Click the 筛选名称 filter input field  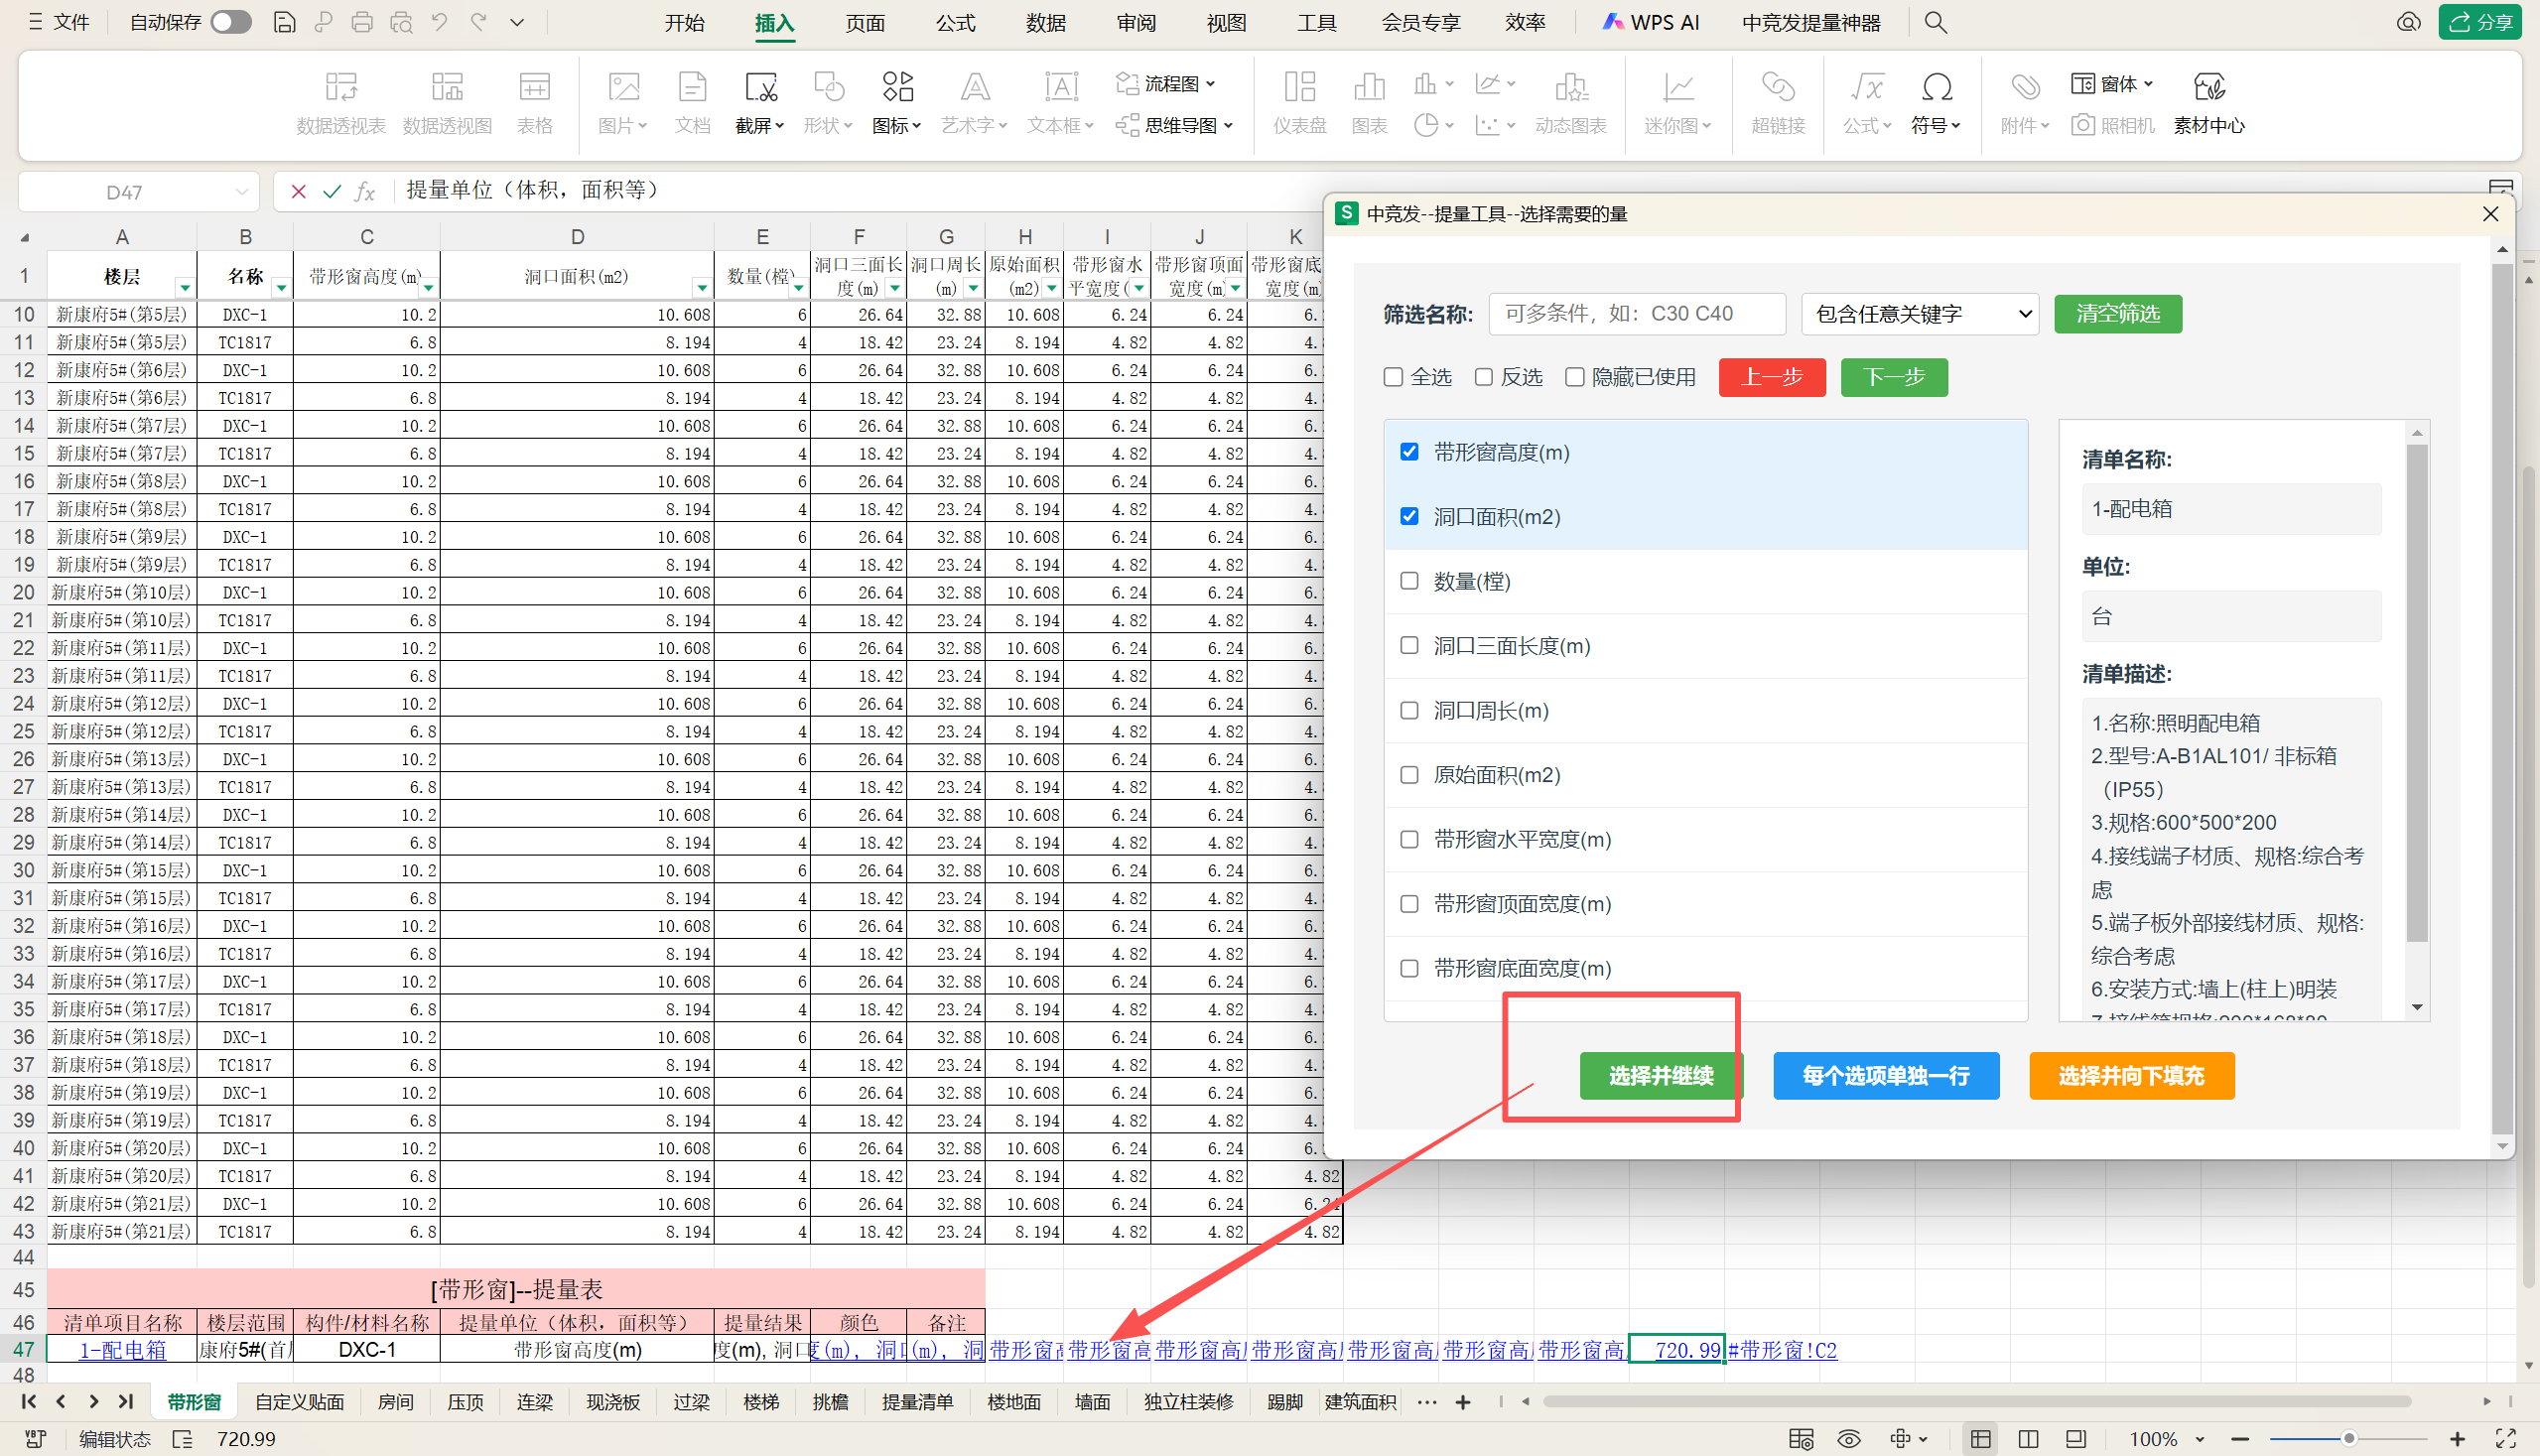pos(1636,314)
